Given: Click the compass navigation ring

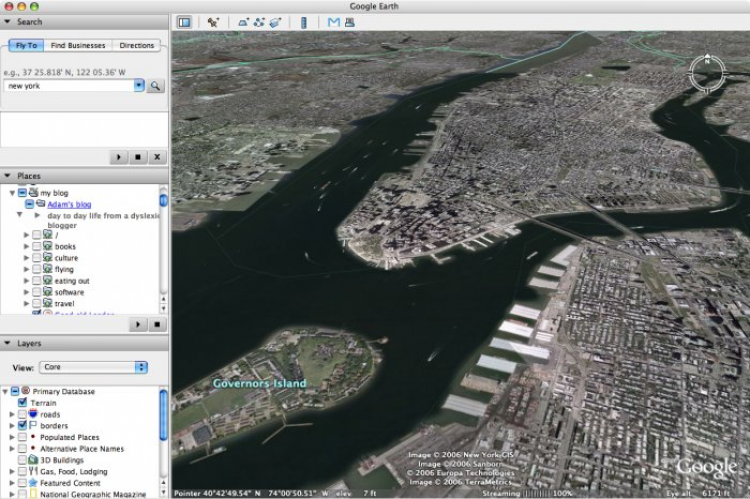Looking at the screenshot, I should tap(707, 73).
